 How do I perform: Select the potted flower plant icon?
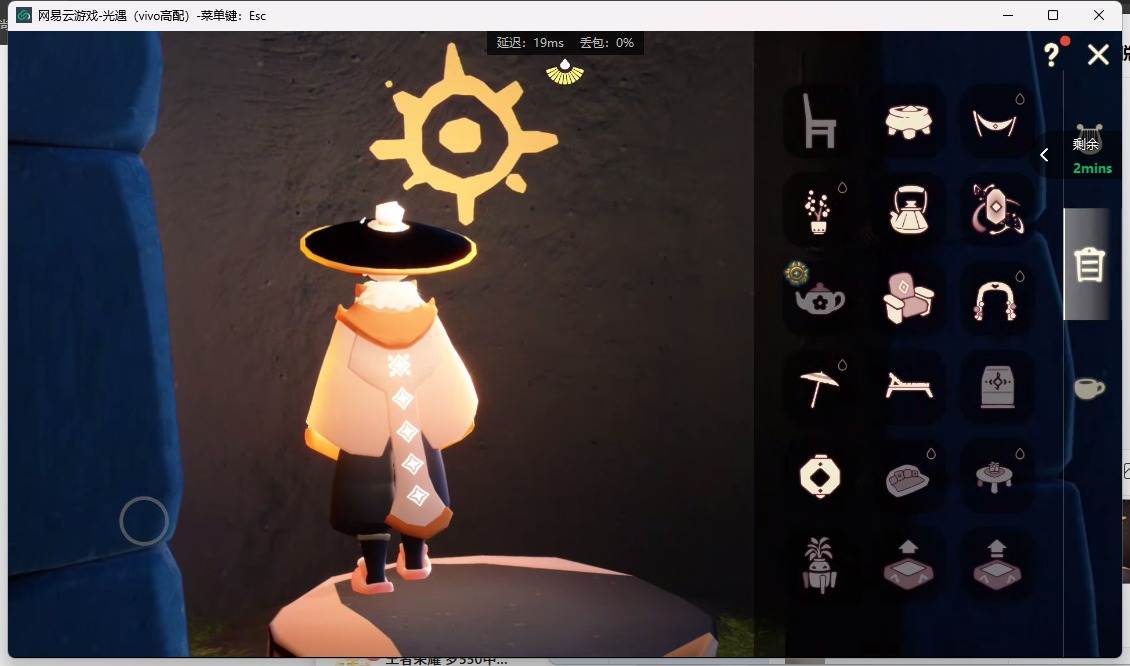tap(819, 211)
